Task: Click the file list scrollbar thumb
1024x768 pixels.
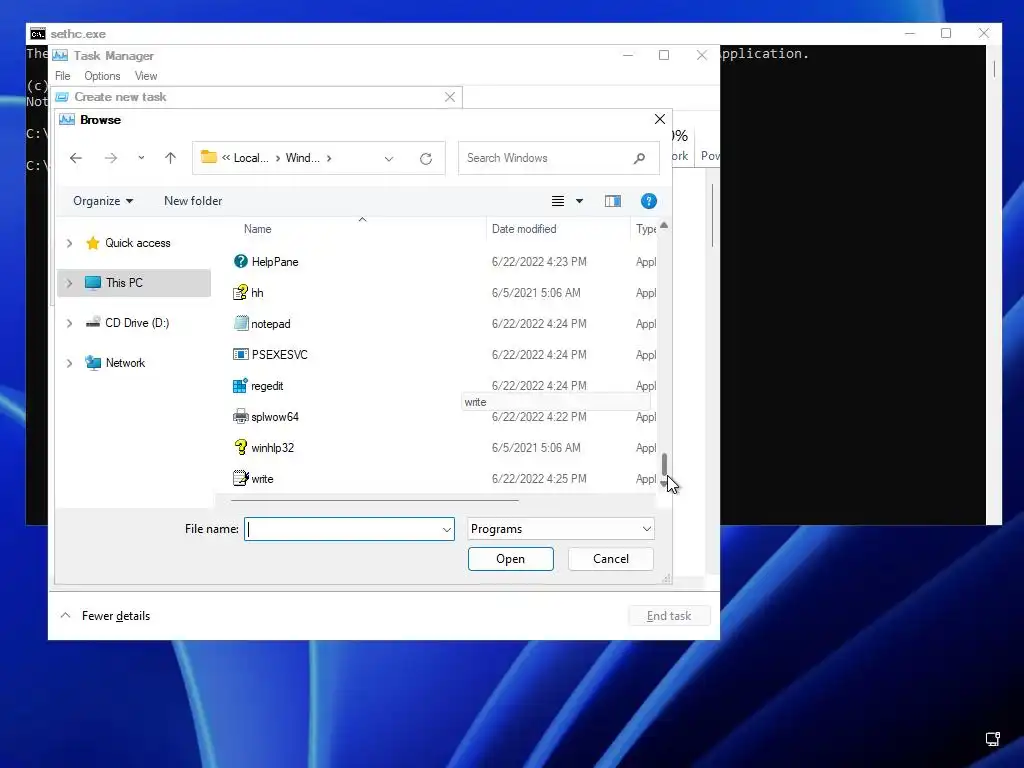Action: pyautogui.click(x=664, y=465)
